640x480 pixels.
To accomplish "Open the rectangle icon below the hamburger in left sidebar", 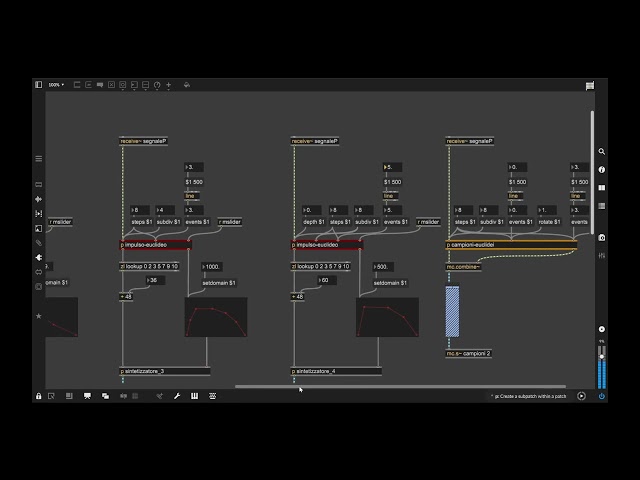I will [x=39, y=184].
